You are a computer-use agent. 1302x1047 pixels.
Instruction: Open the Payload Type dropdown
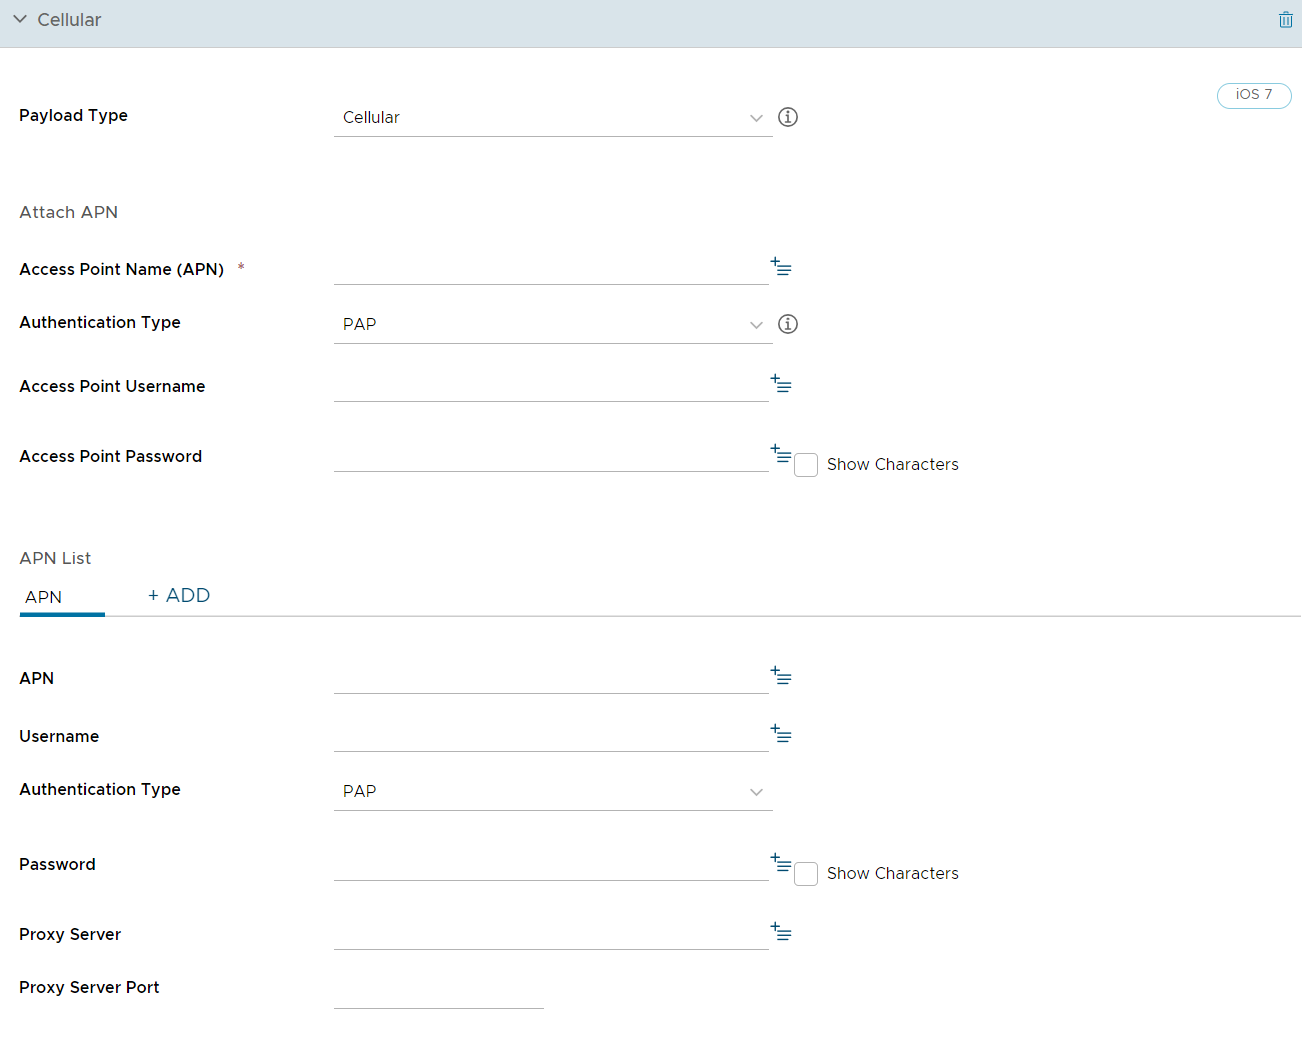(553, 117)
